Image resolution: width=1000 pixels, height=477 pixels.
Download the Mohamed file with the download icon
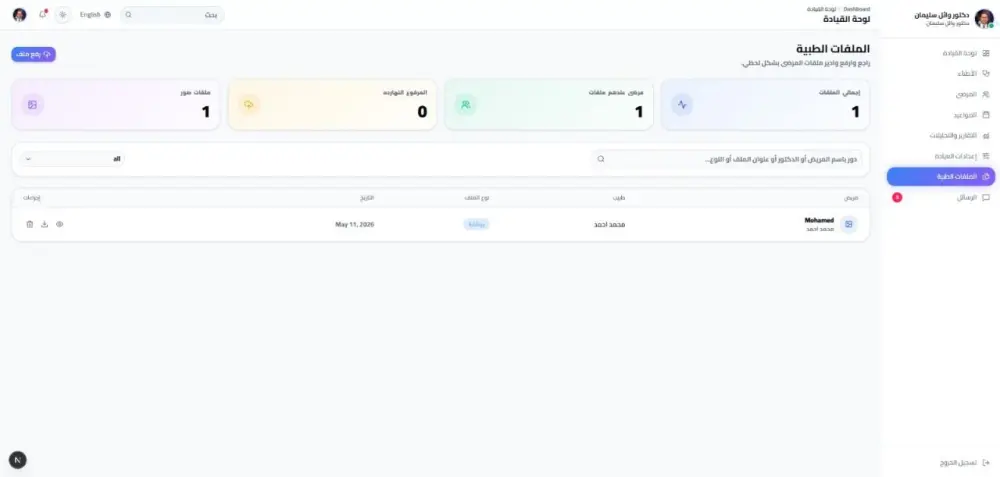click(45, 224)
